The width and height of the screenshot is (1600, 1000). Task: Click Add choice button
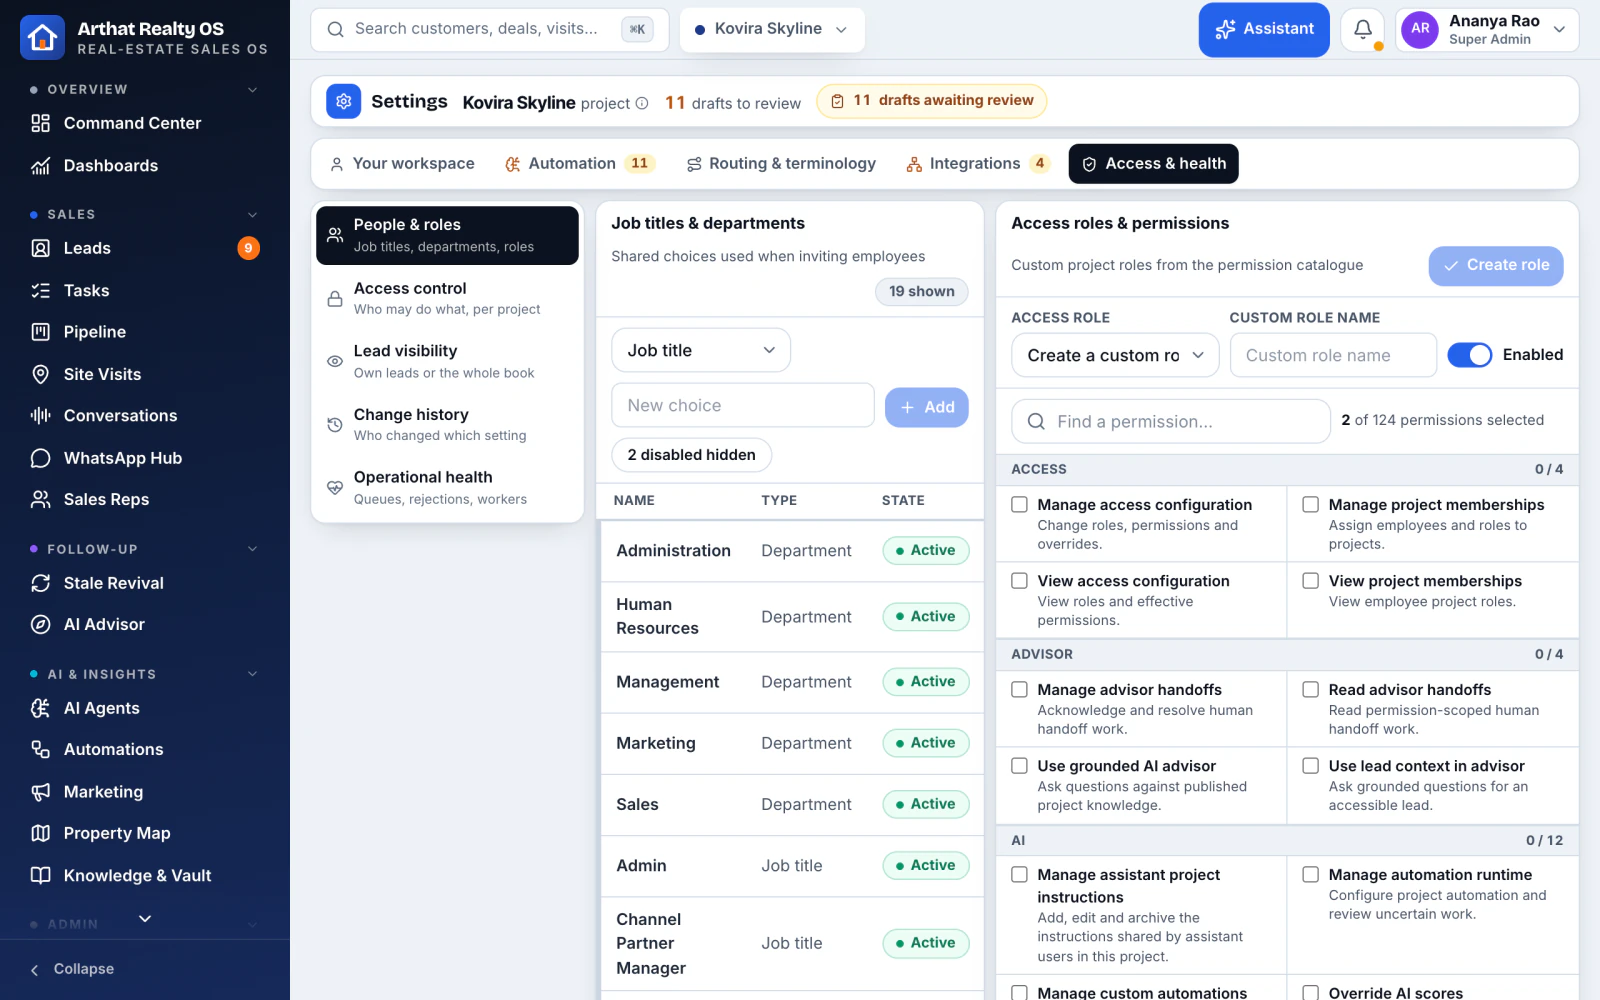(927, 407)
